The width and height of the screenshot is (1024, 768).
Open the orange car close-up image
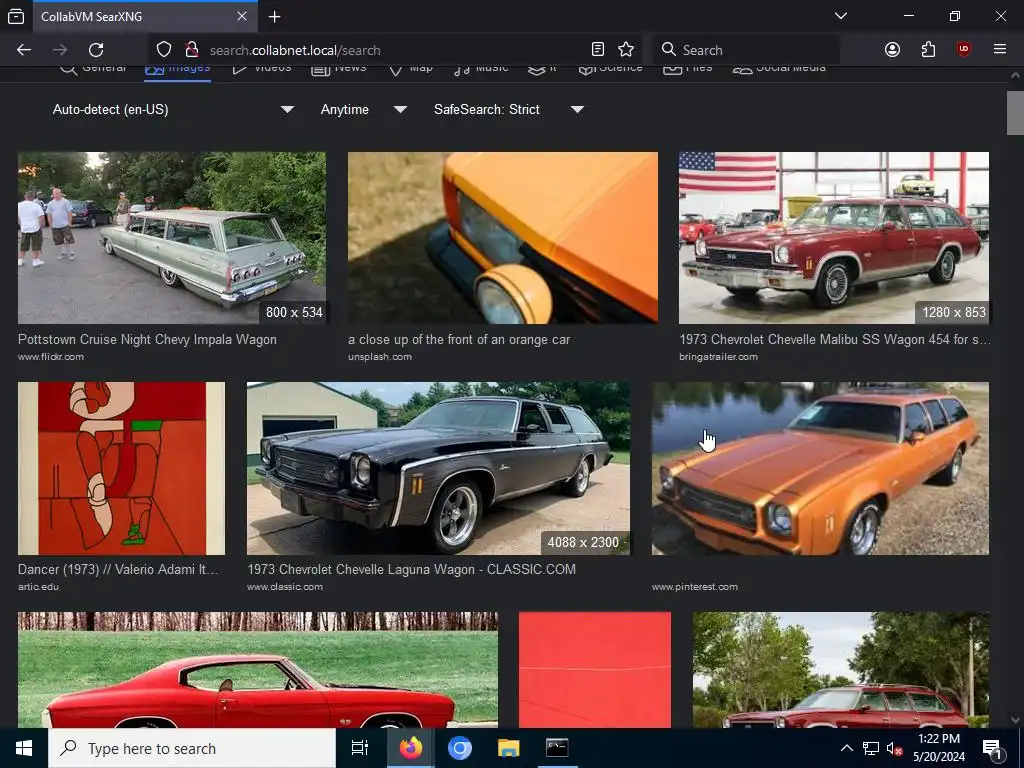[x=503, y=238]
